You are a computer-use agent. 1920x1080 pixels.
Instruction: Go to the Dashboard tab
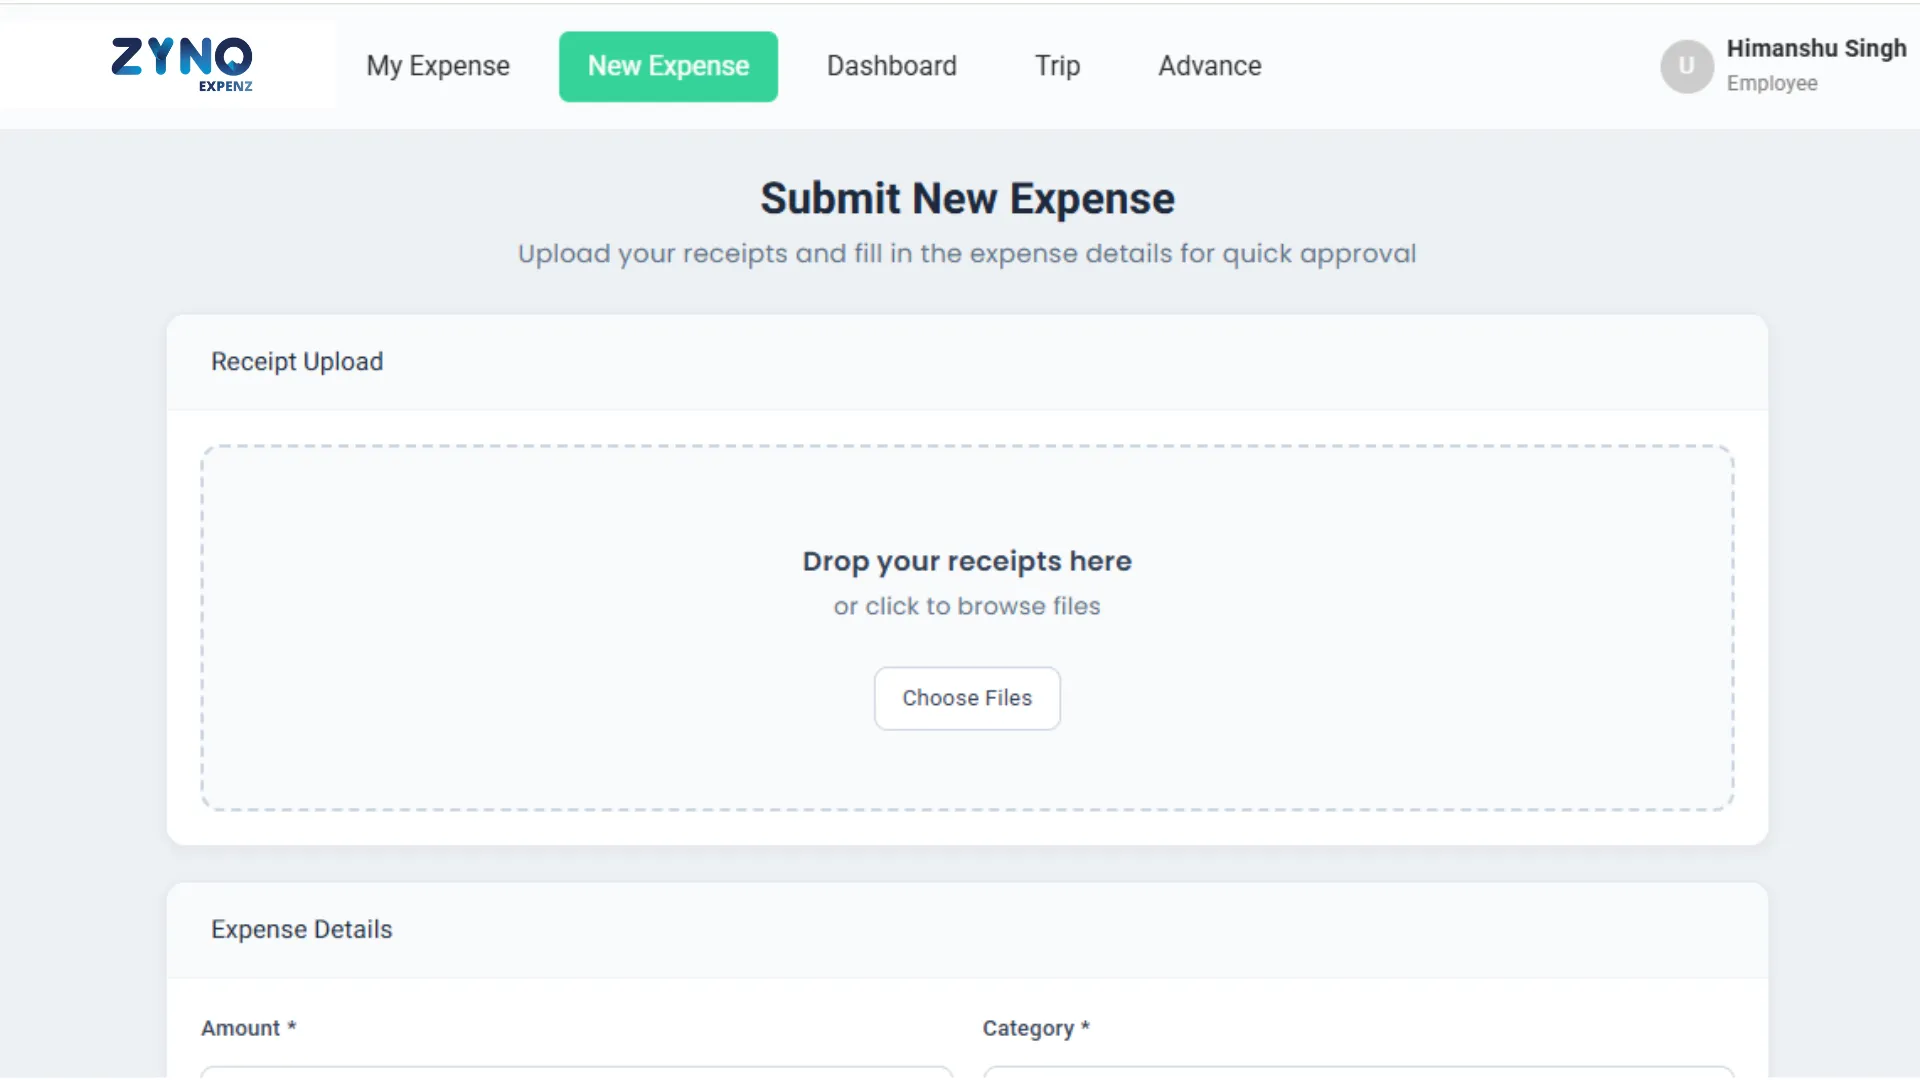pyautogui.click(x=891, y=66)
